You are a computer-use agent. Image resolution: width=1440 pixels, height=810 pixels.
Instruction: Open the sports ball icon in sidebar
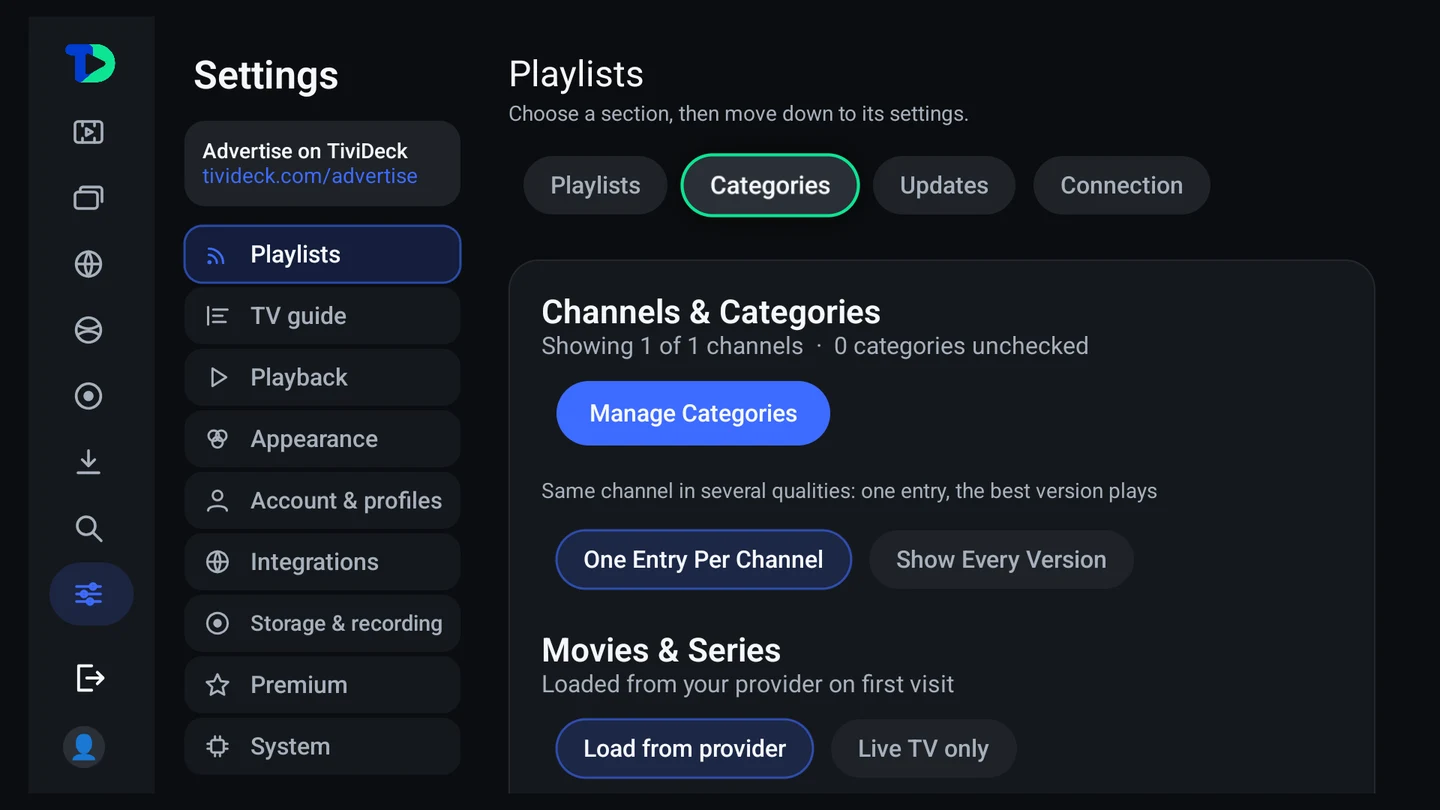(x=89, y=330)
